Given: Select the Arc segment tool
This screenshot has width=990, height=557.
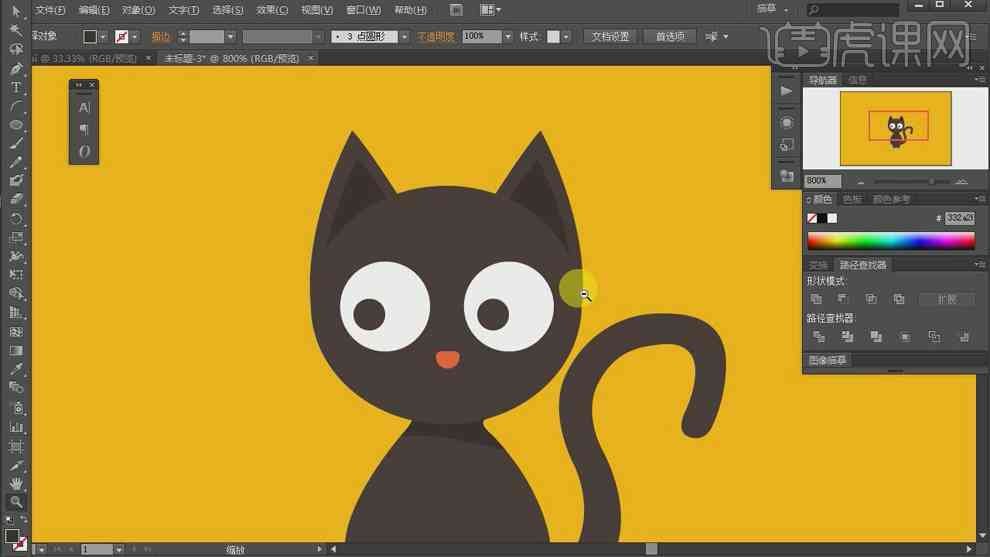Looking at the screenshot, I should point(16,106).
